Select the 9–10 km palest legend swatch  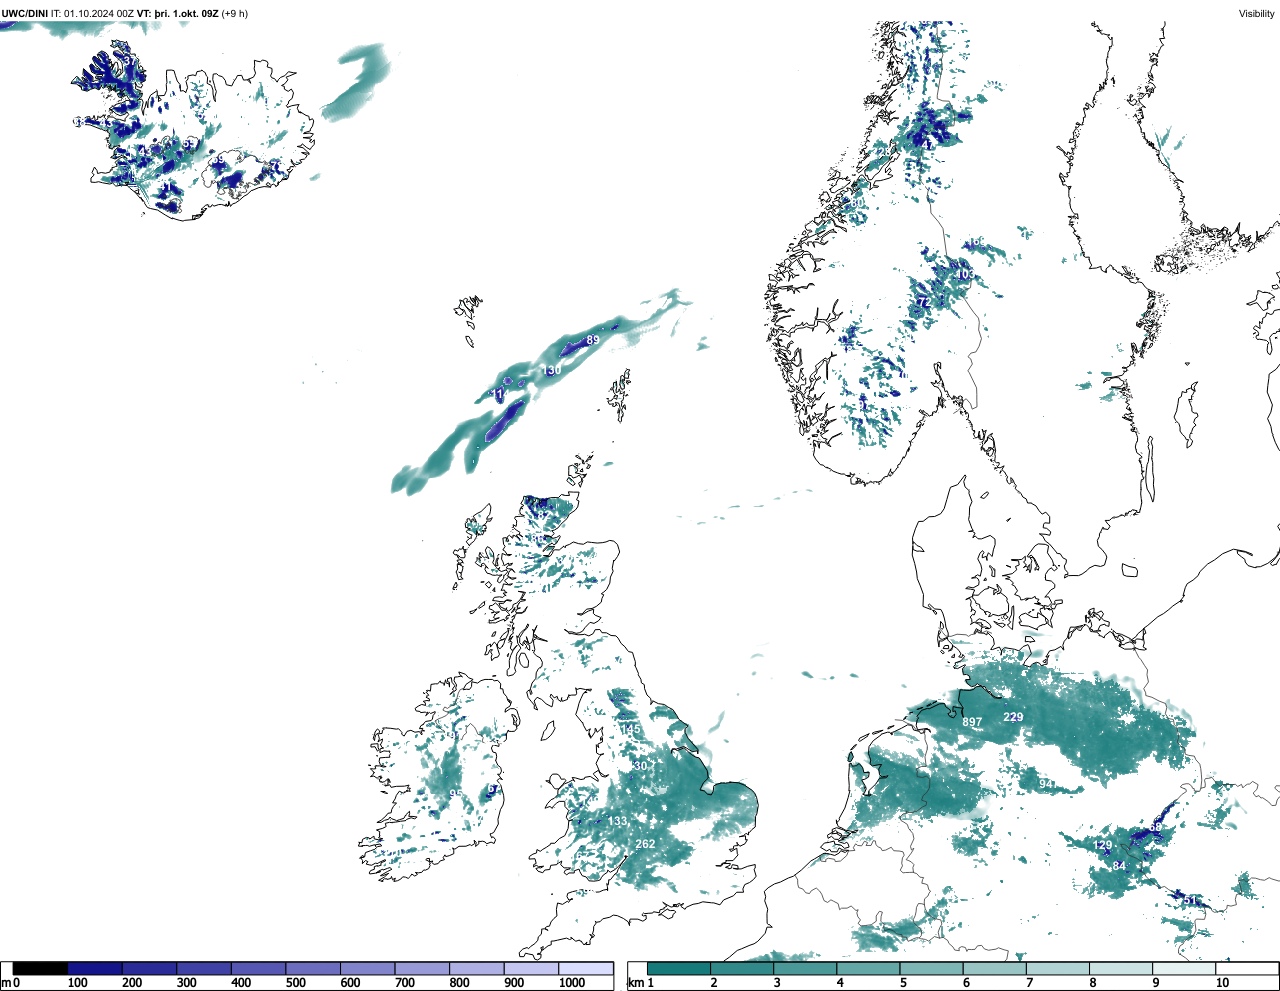[1183, 968]
